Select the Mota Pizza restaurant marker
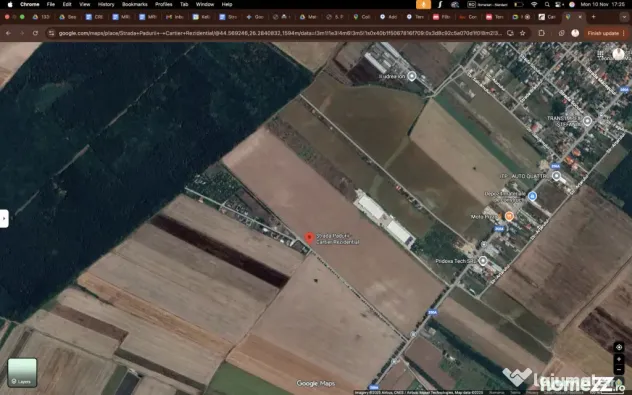632x395 pixels. pos(509,216)
